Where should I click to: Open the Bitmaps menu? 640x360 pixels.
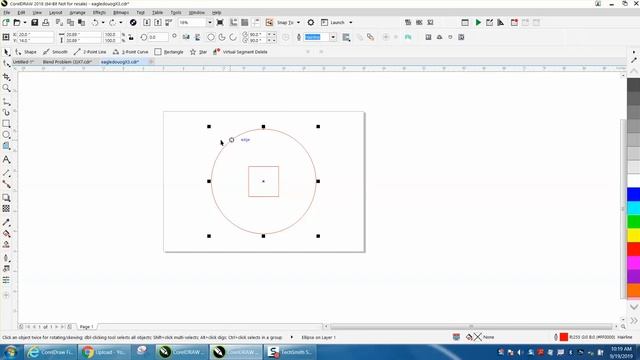tap(121, 13)
